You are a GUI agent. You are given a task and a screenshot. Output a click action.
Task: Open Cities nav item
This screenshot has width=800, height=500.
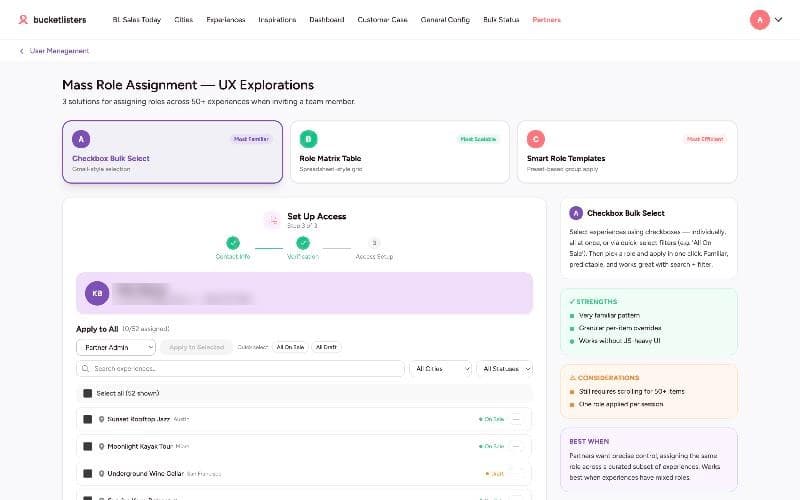[x=184, y=19]
